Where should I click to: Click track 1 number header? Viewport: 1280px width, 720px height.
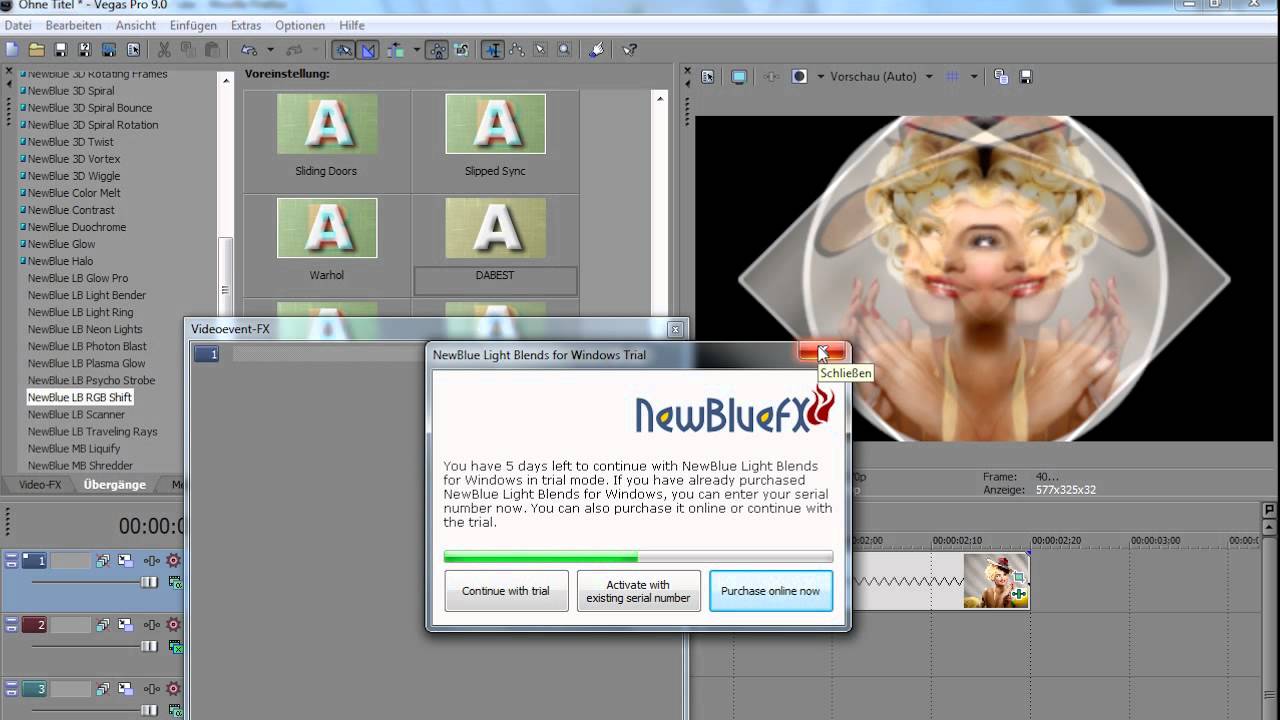click(x=34, y=561)
